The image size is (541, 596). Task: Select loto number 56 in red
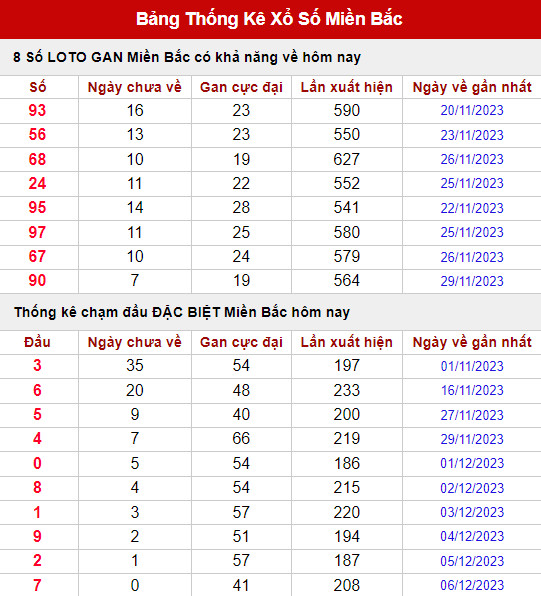coord(37,135)
